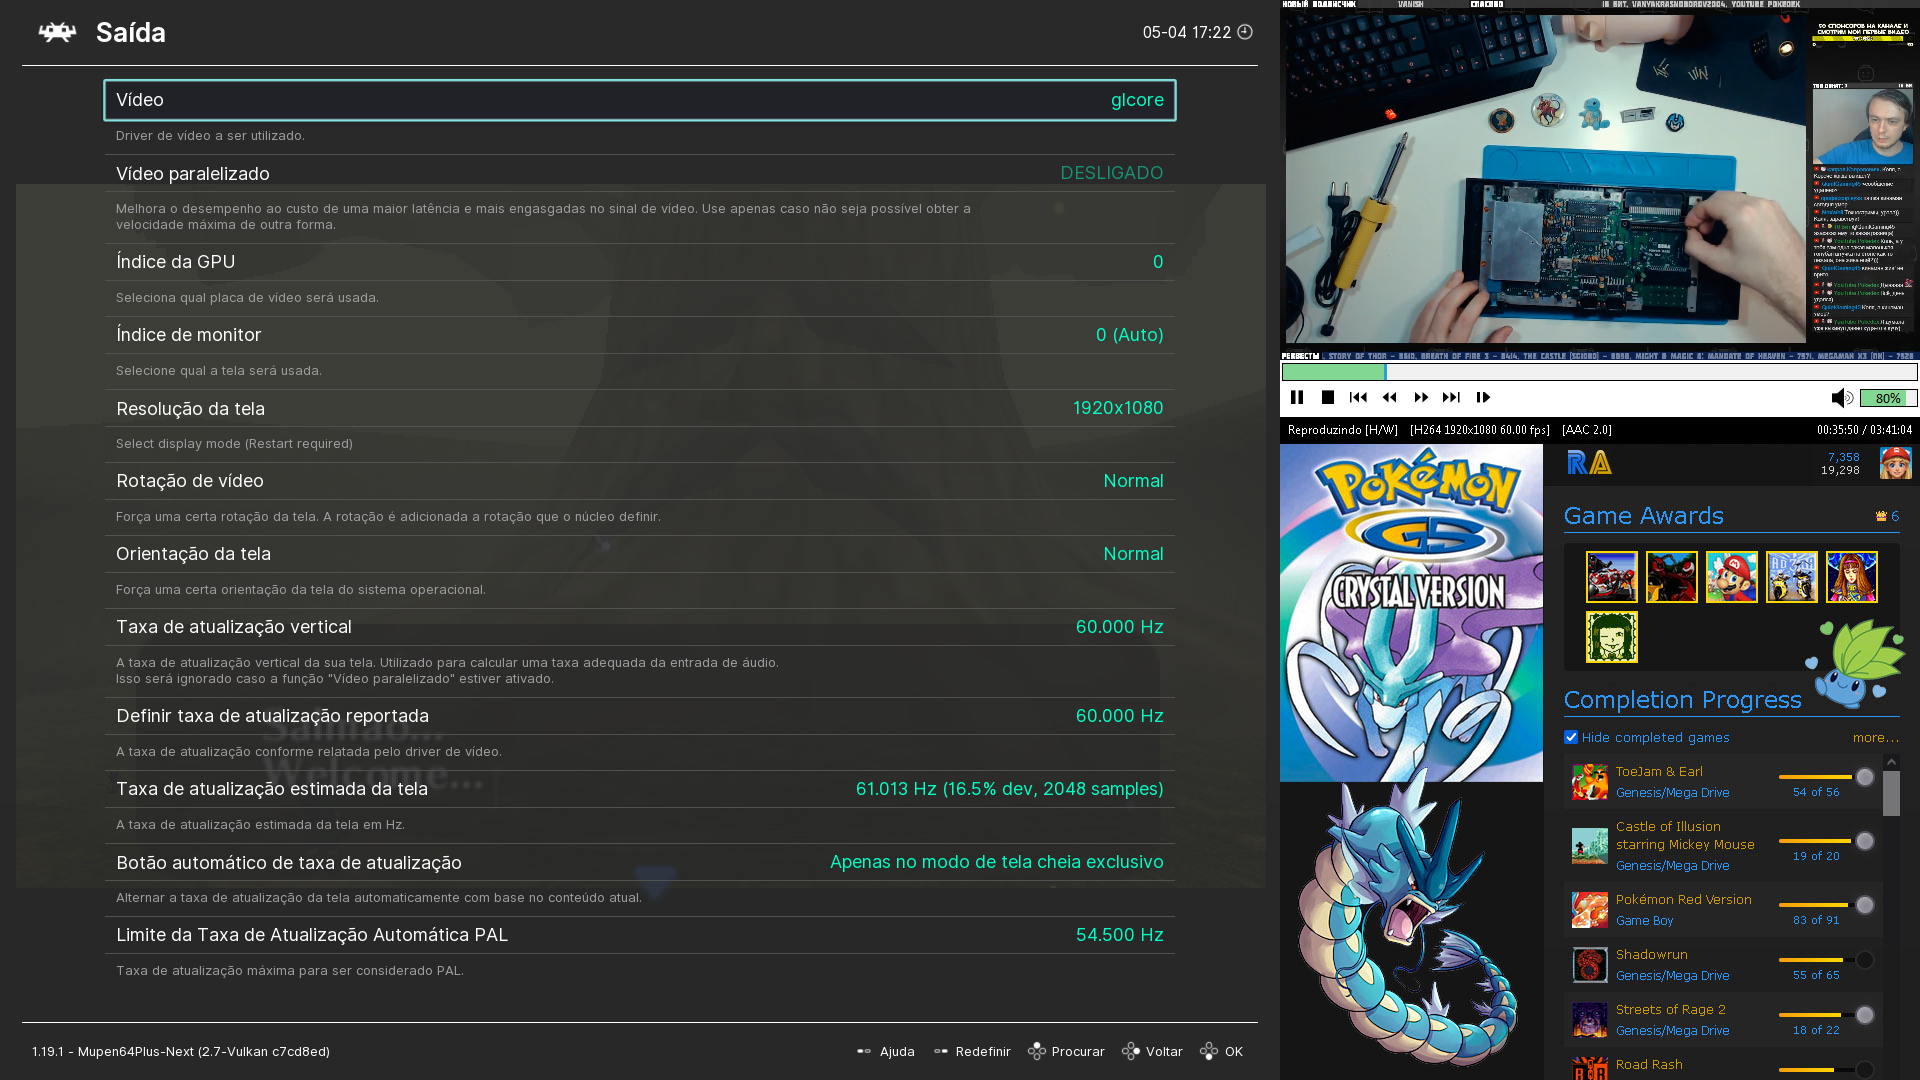The height and width of the screenshot is (1080, 1920).
Task: Open the user avatar profile picture
Action: click(x=1895, y=463)
